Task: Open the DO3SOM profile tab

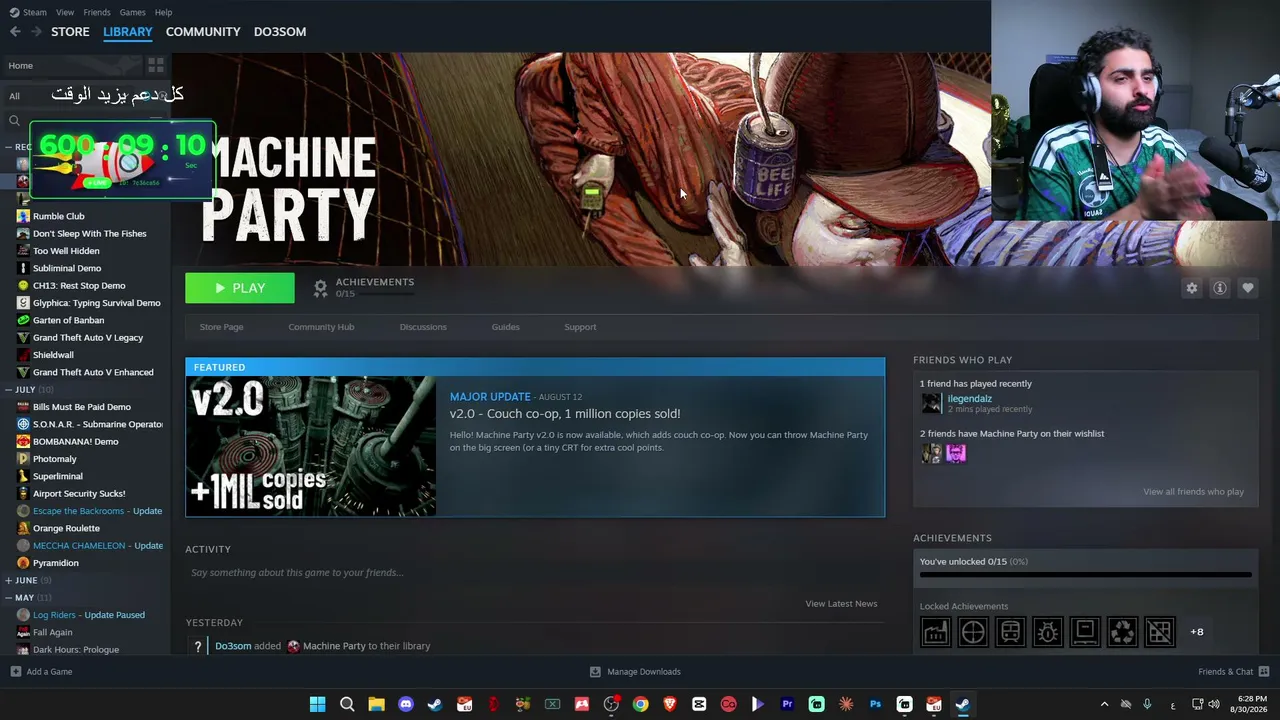Action: 280,32
